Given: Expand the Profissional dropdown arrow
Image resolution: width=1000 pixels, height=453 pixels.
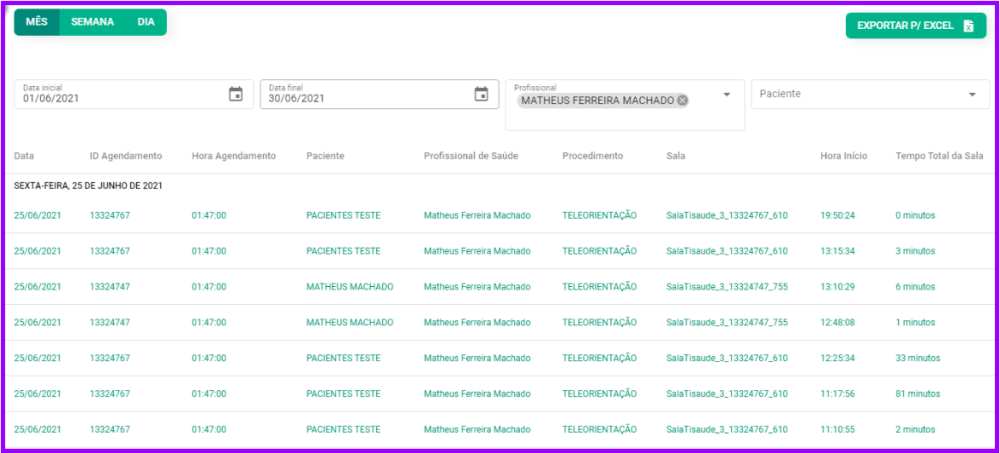Looking at the screenshot, I should [x=727, y=95].
